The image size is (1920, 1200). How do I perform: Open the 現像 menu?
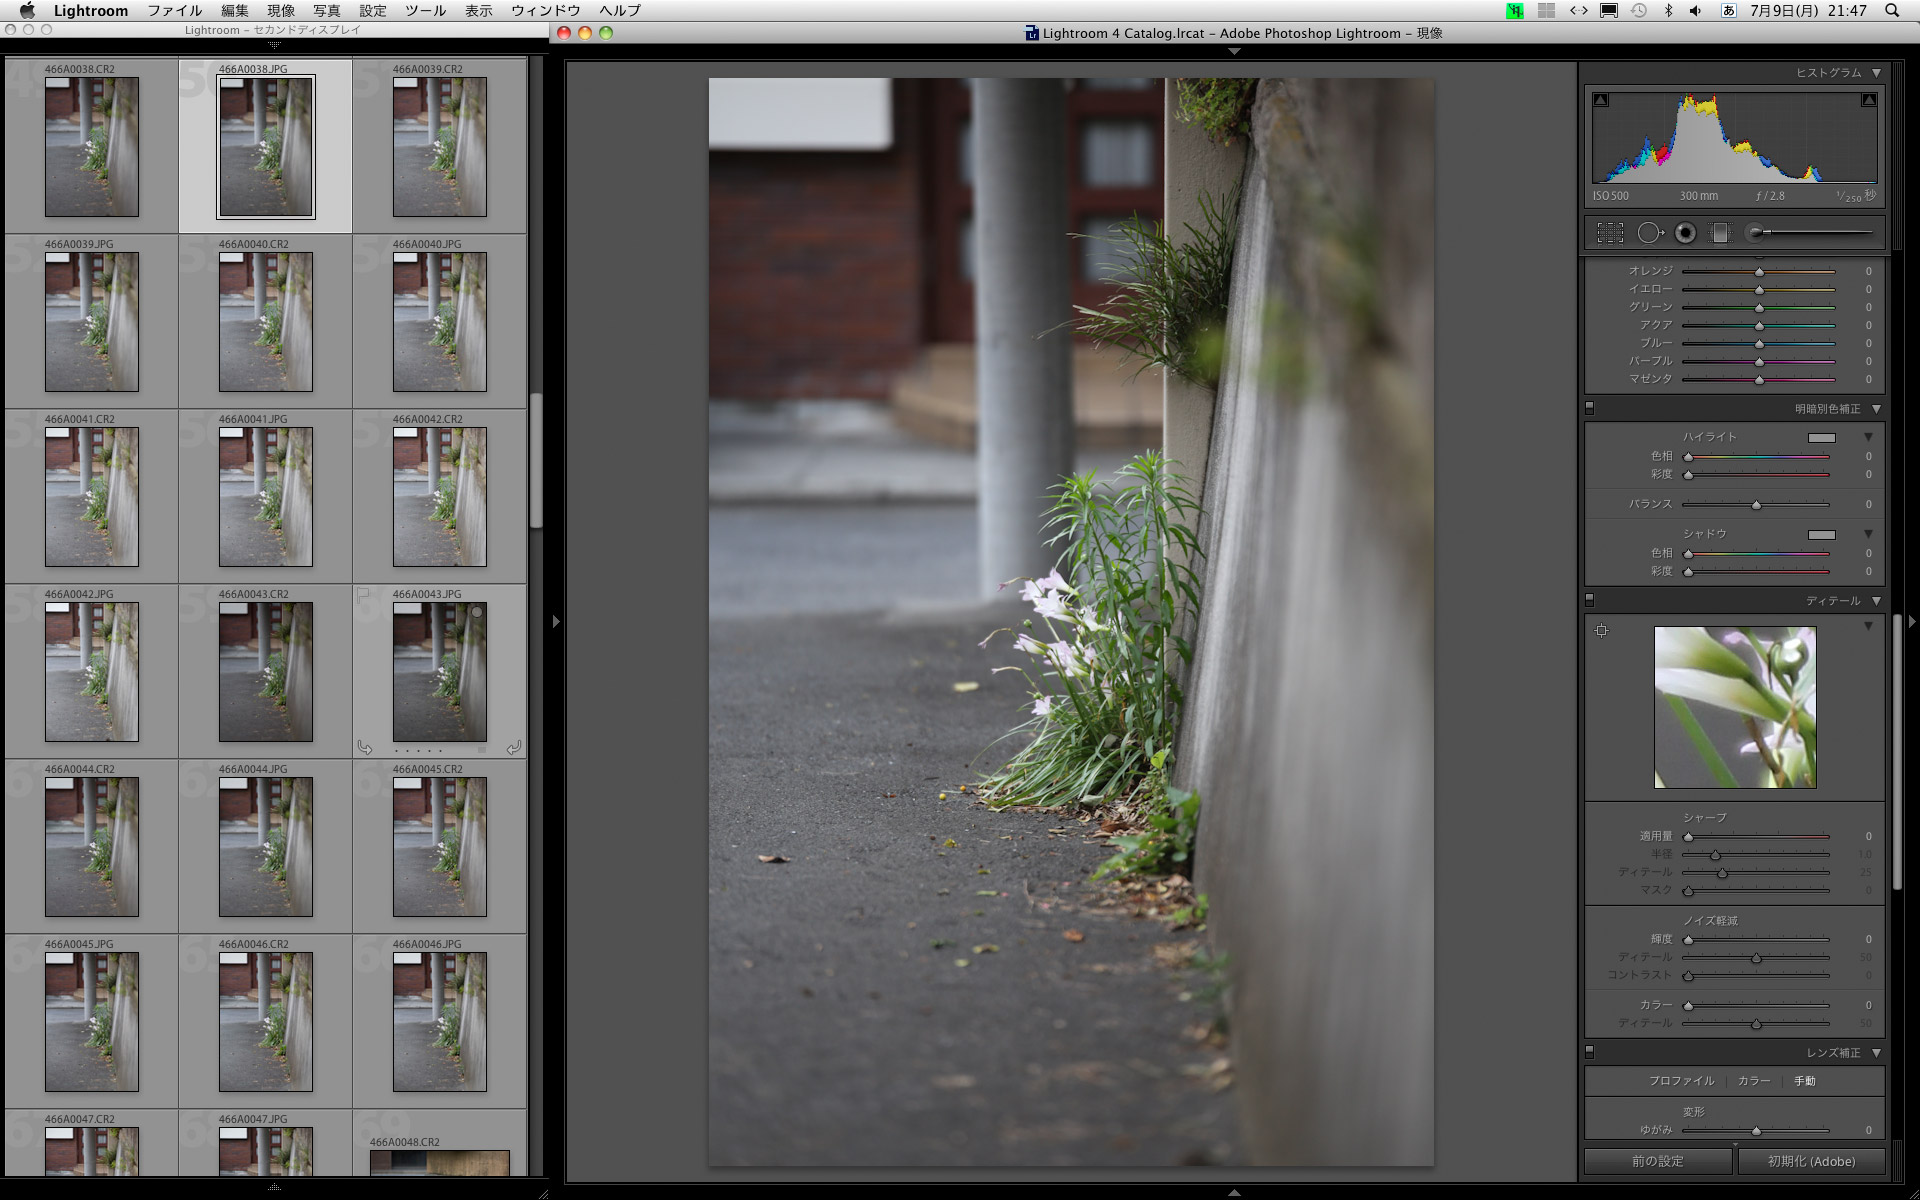click(x=281, y=11)
